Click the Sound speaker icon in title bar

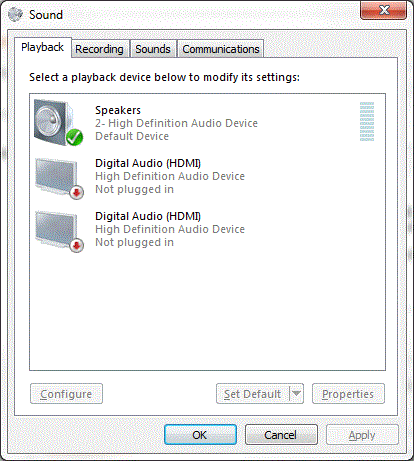15,14
